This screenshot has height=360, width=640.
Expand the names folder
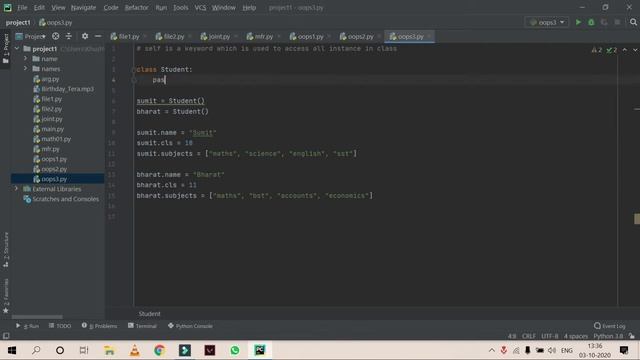coord(25,69)
